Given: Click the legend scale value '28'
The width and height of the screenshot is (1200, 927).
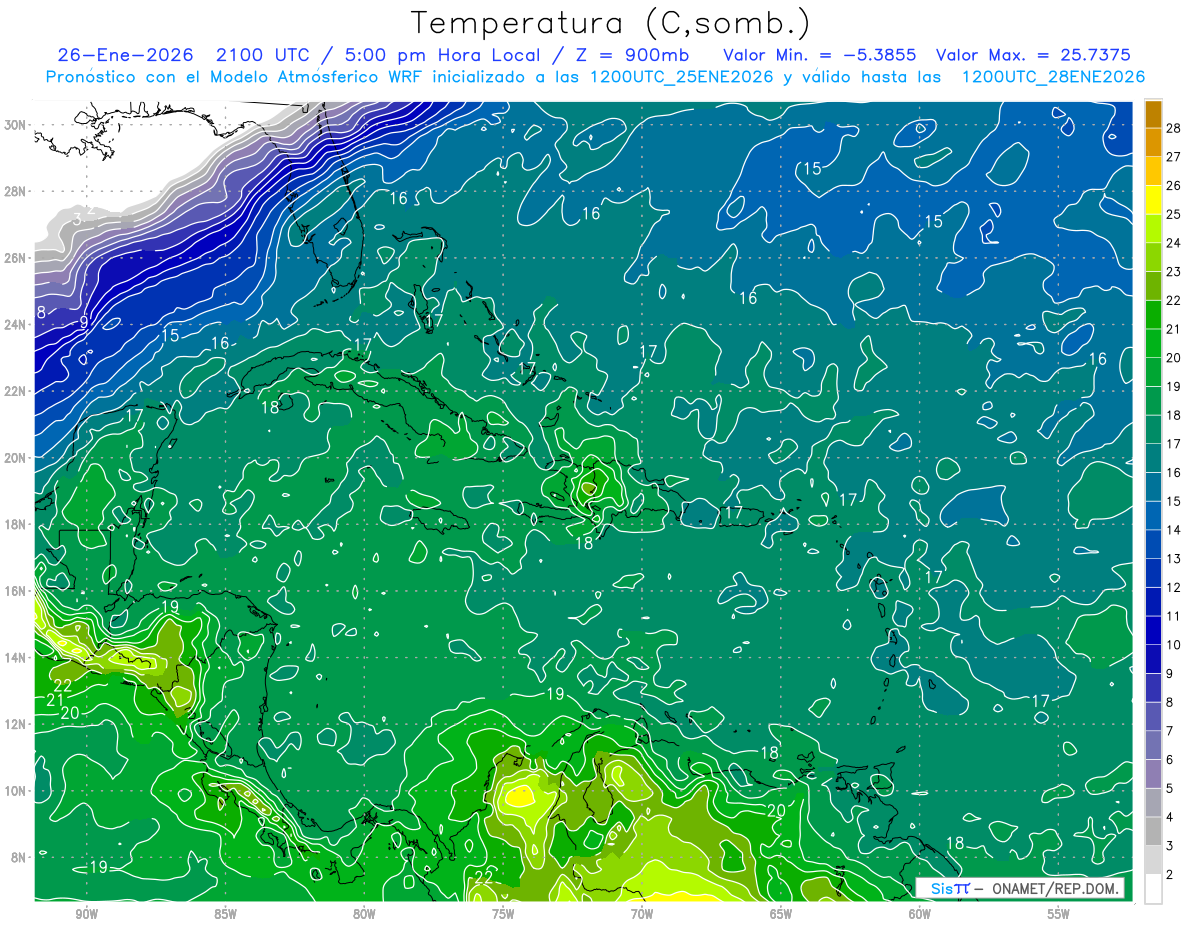Looking at the screenshot, I should (x=1175, y=127).
